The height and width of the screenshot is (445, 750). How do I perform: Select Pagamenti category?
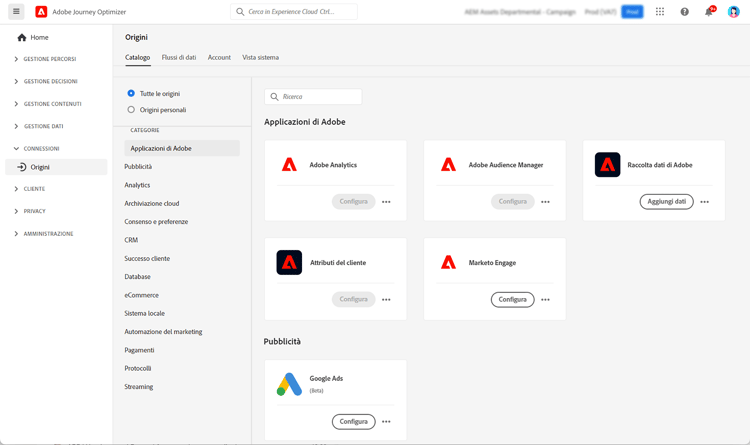139,350
